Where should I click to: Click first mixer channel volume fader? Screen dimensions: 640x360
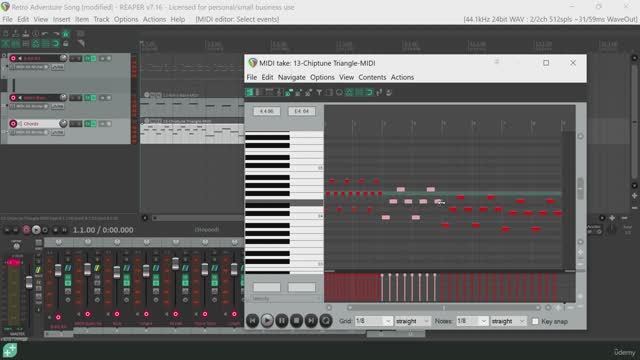click(58, 270)
